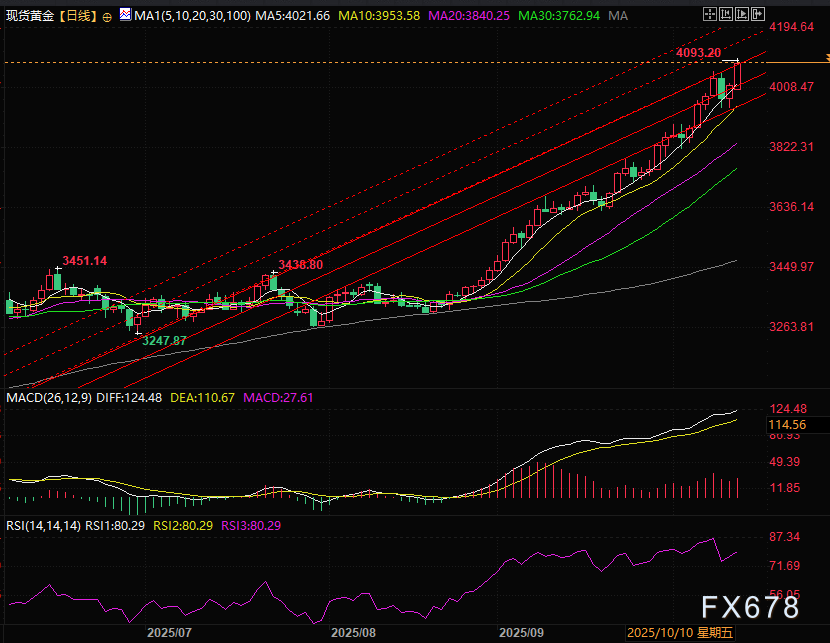The height and width of the screenshot is (643, 830).
Task: Click the 2025/07 label on time axis
Action: [168, 633]
